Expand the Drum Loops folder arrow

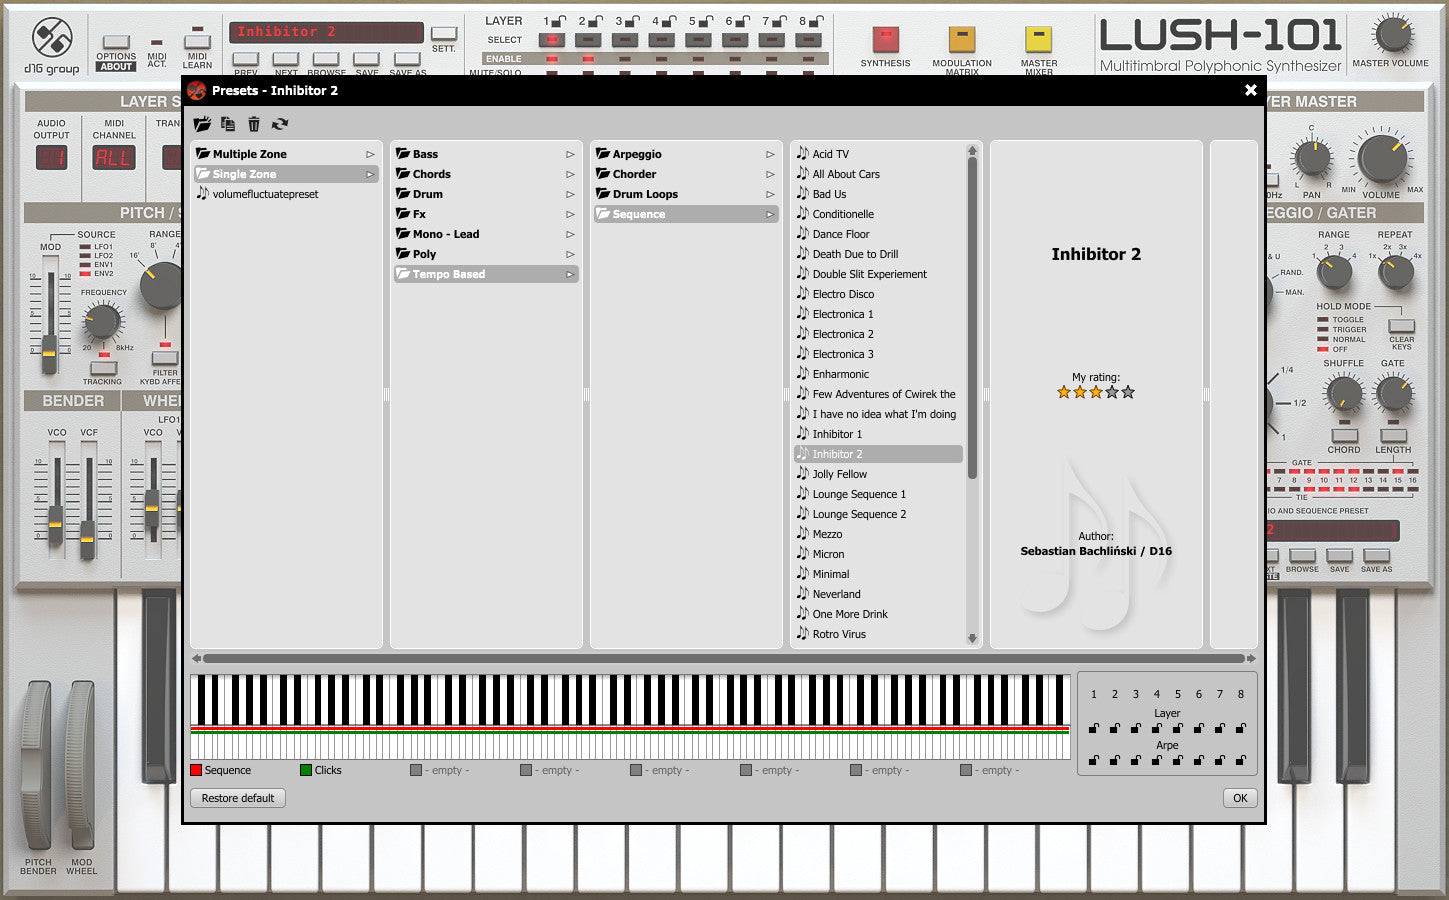pos(770,194)
